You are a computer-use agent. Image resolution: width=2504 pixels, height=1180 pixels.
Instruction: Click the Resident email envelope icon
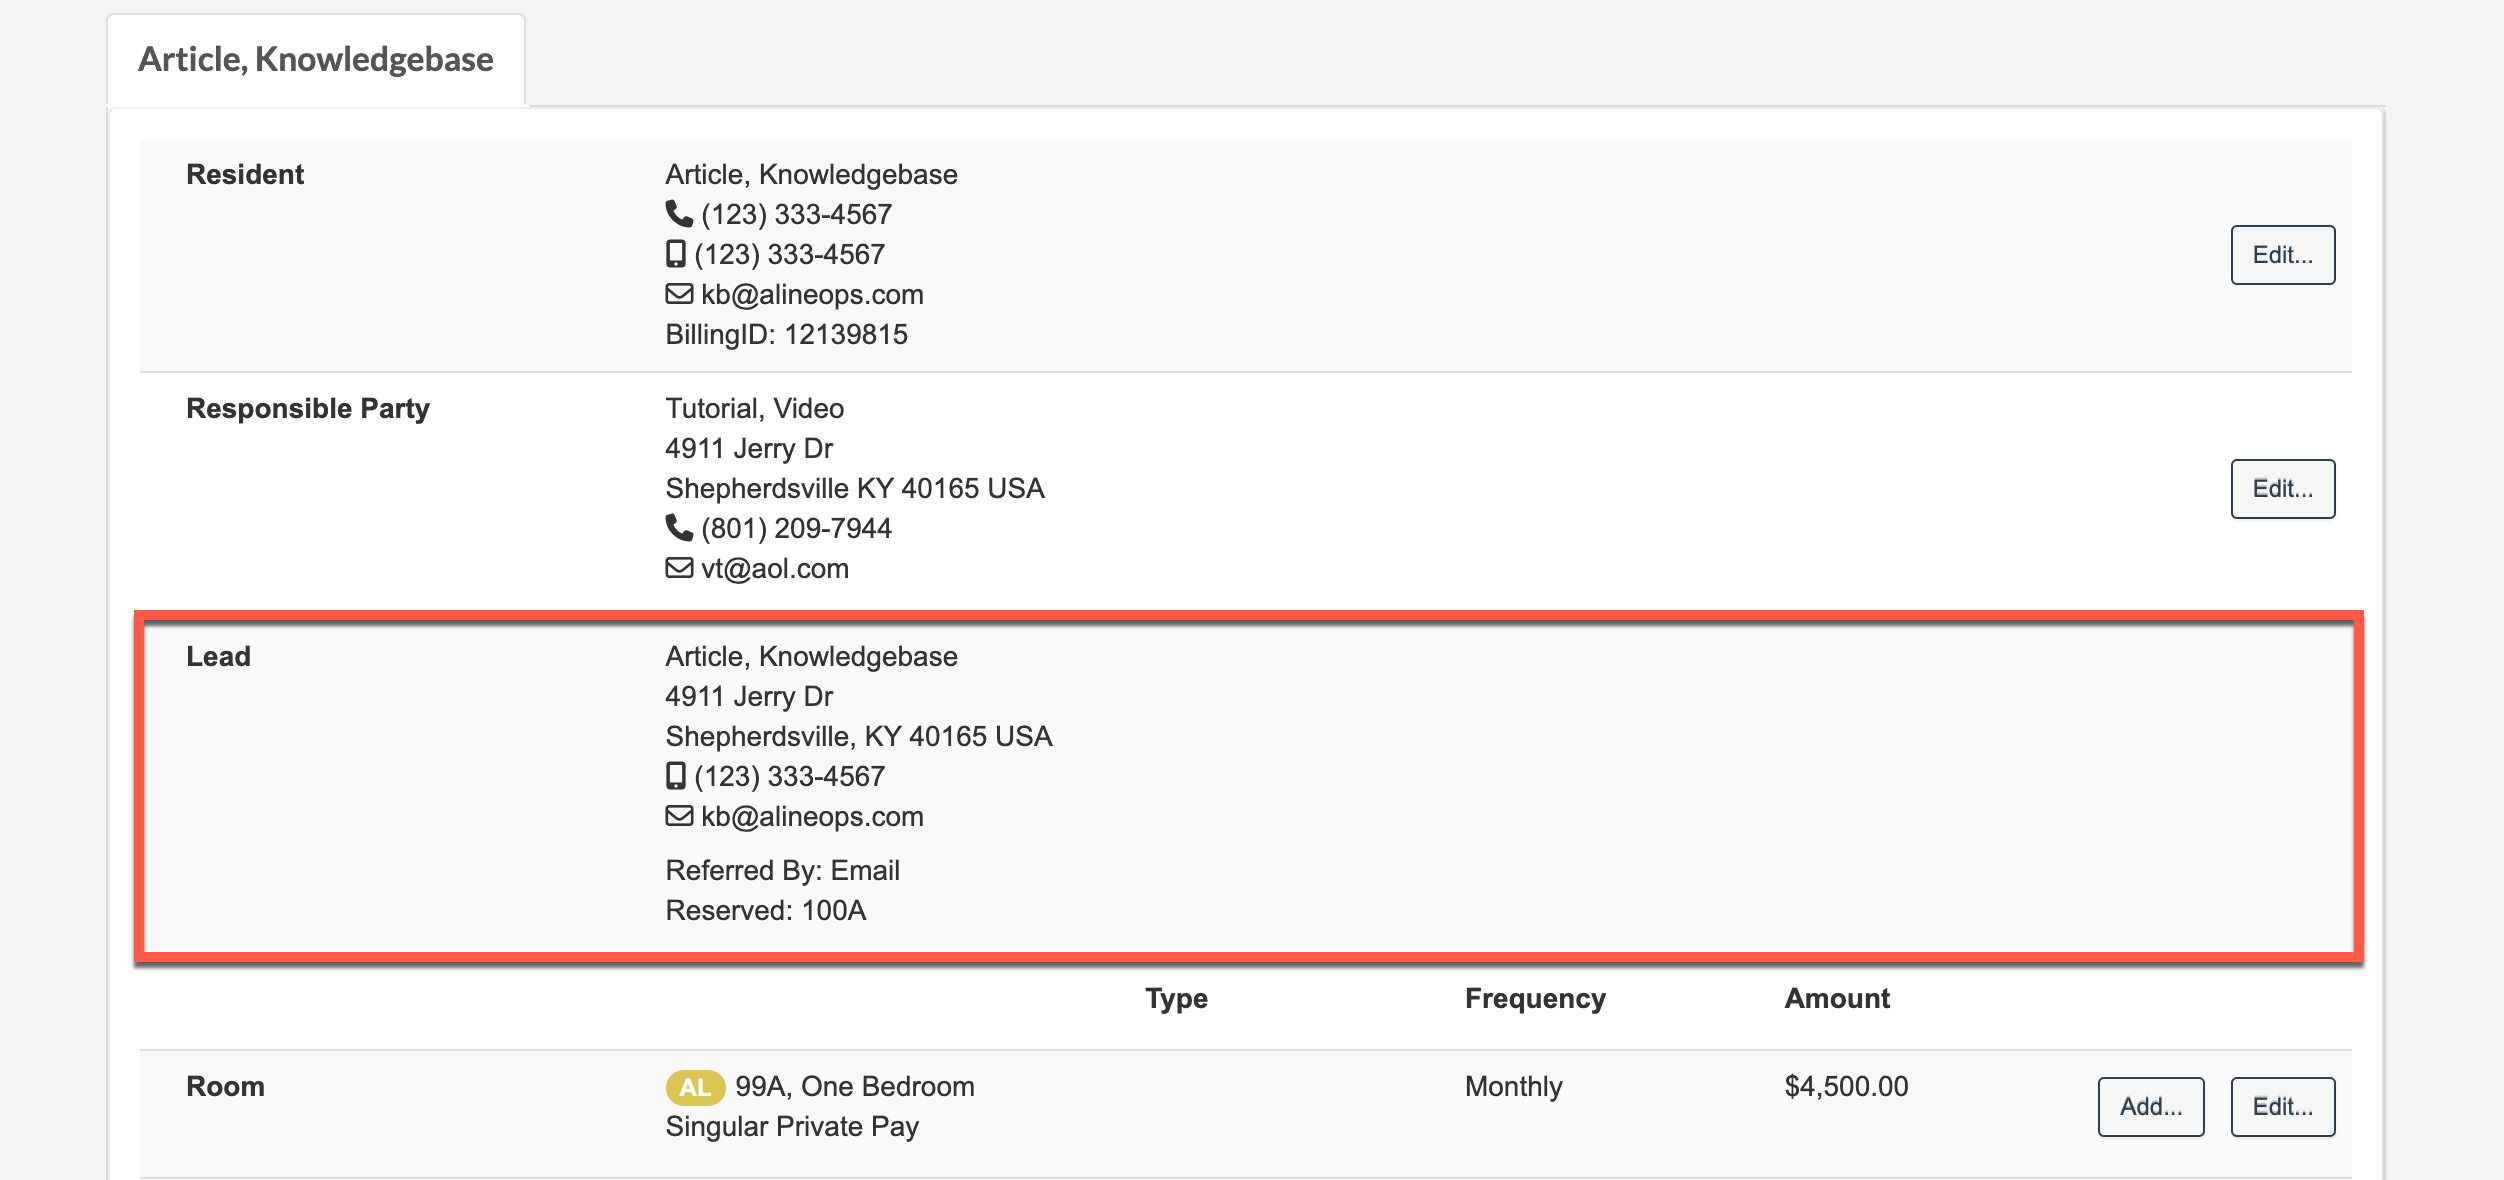679,294
